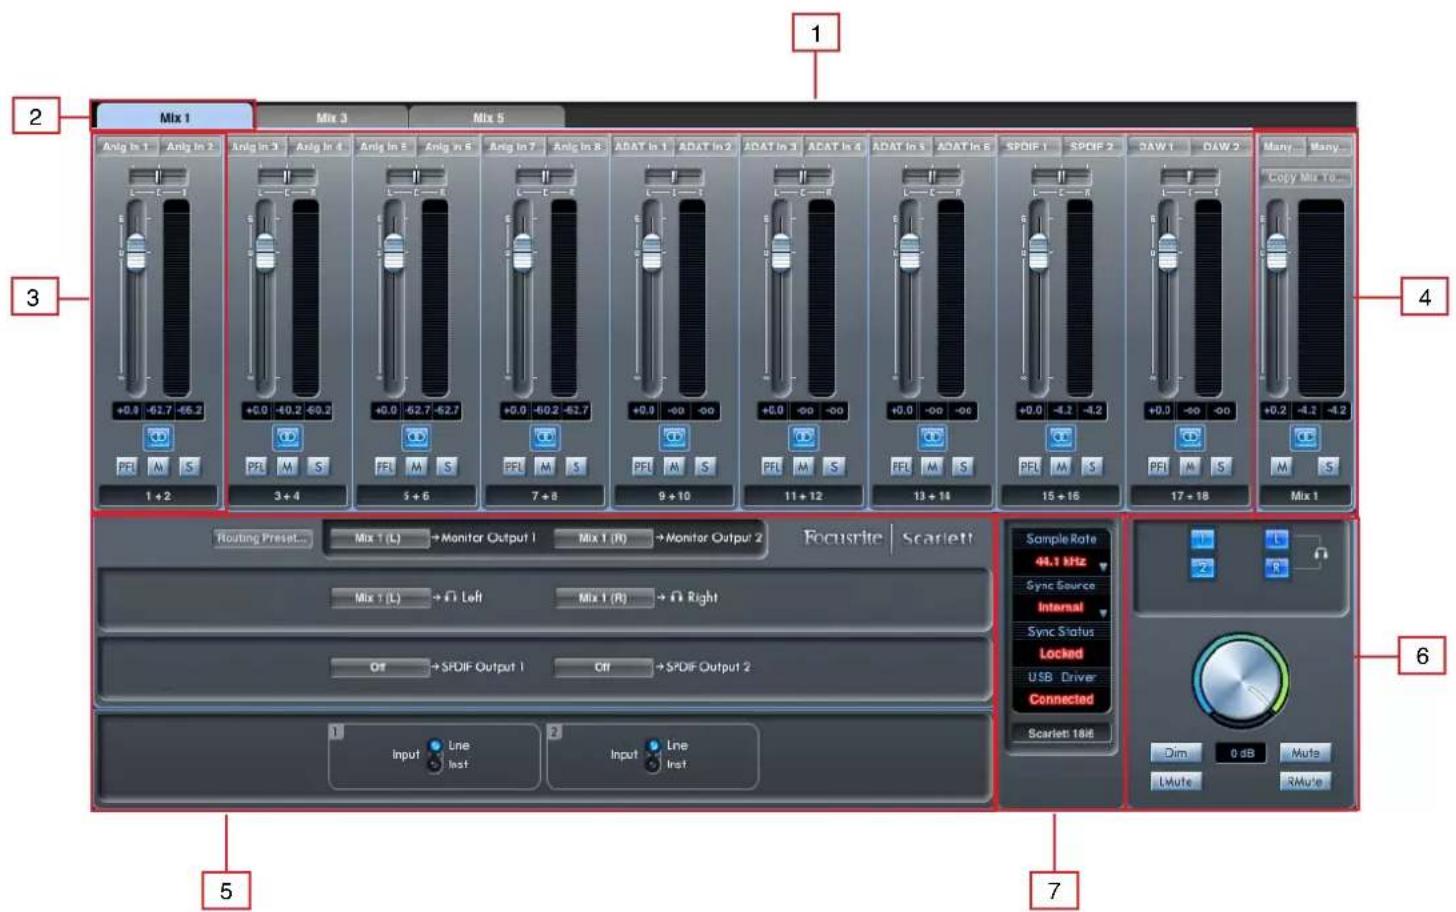This screenshot has height=912, width=1456.
Task: Toggle stereo link on channel 11+12
Action: point(803,437)
